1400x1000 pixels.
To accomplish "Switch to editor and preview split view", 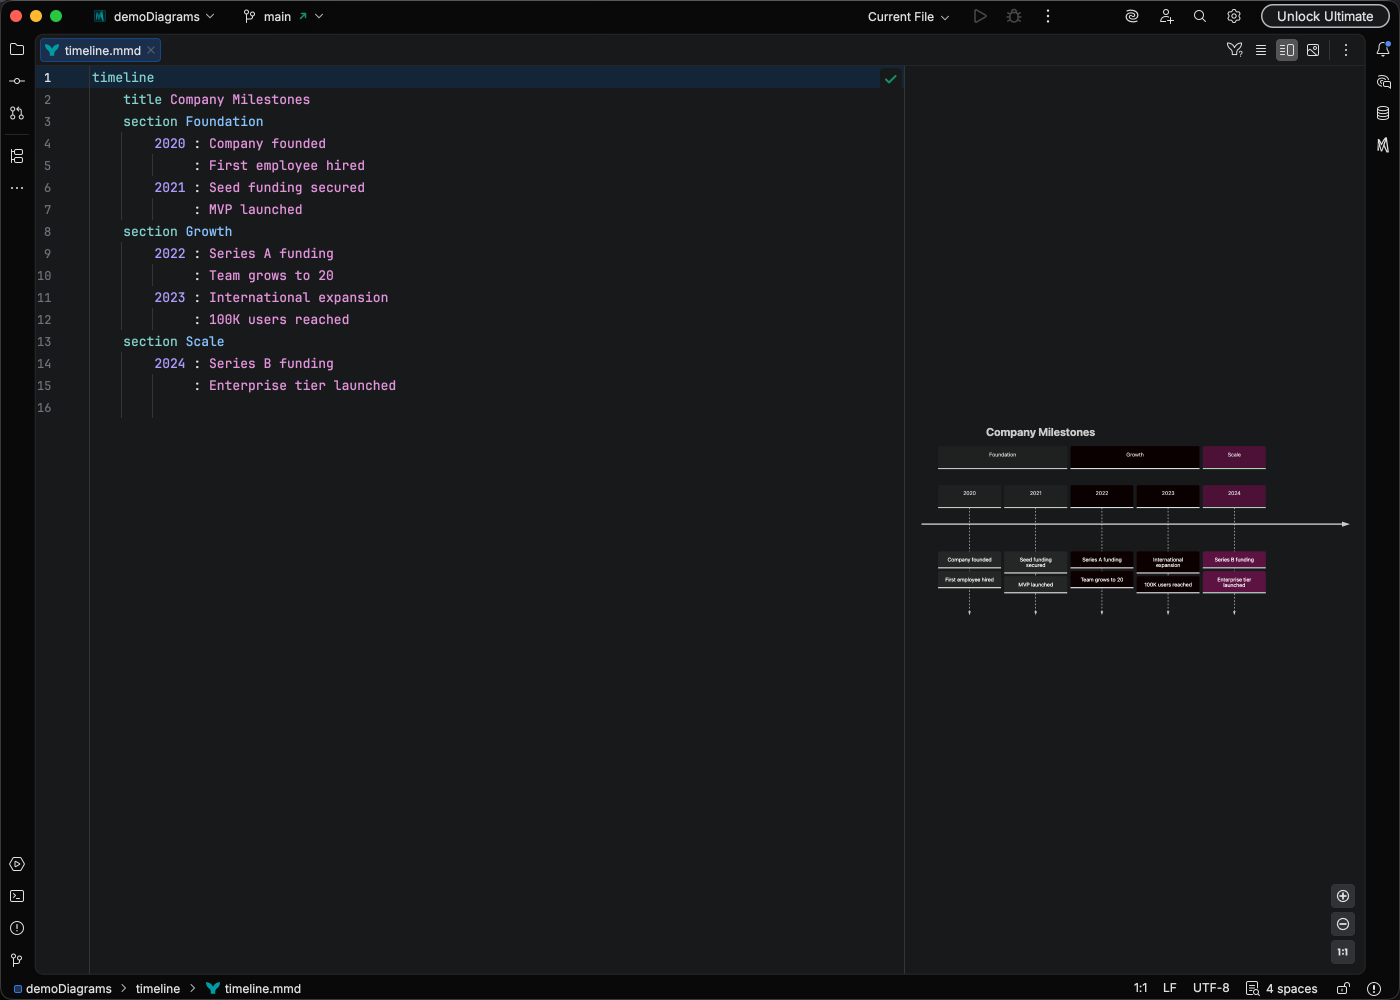I will (x=1287, y=50).
